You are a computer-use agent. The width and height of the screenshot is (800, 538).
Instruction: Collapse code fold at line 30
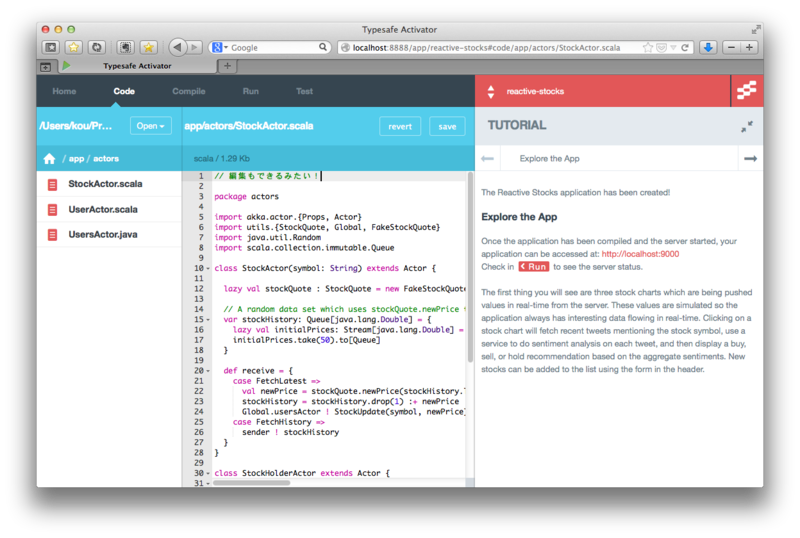208,473
